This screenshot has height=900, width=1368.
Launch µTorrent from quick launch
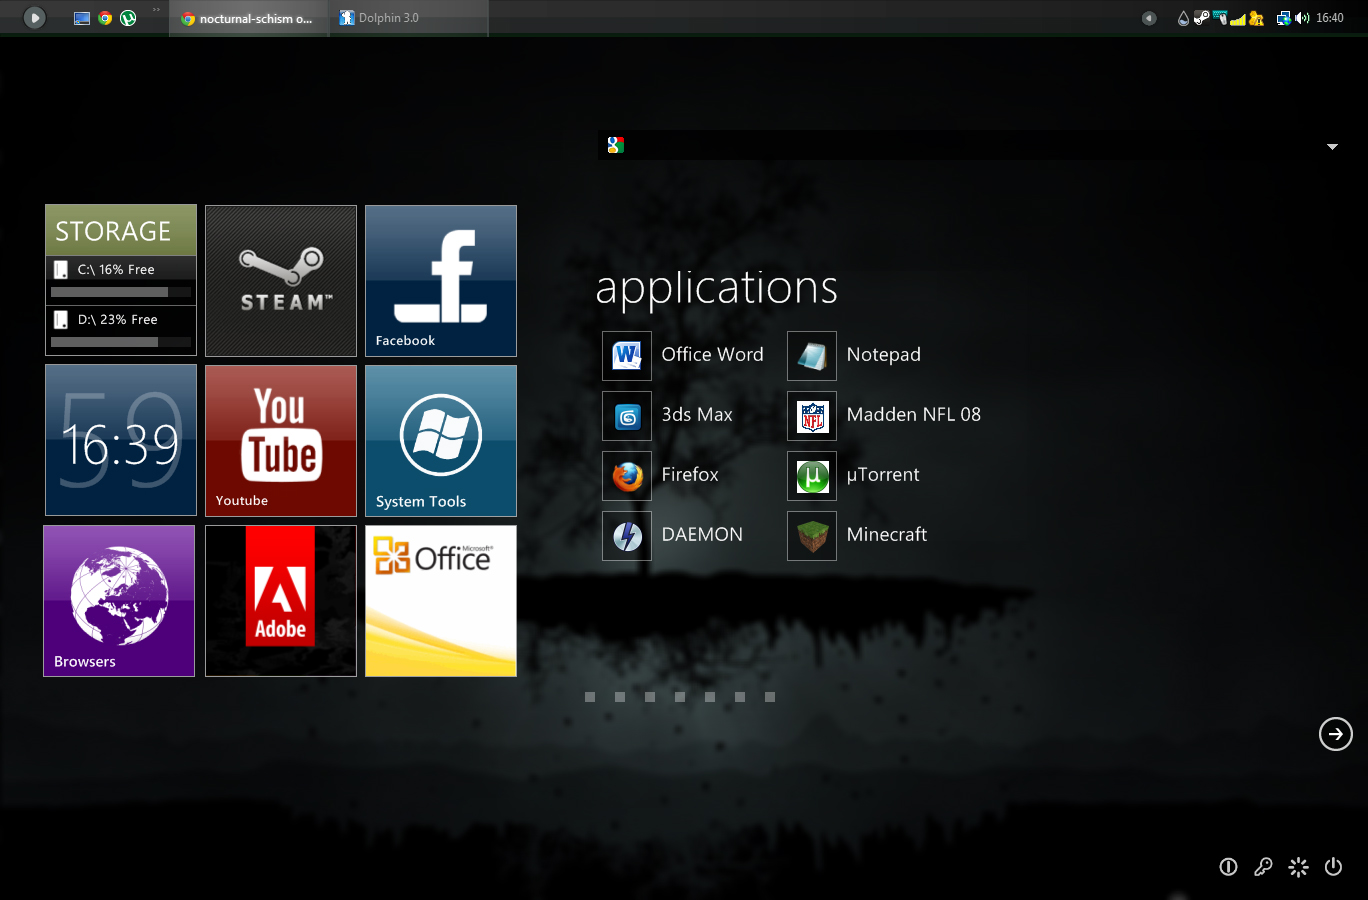(x=128, y=18)
